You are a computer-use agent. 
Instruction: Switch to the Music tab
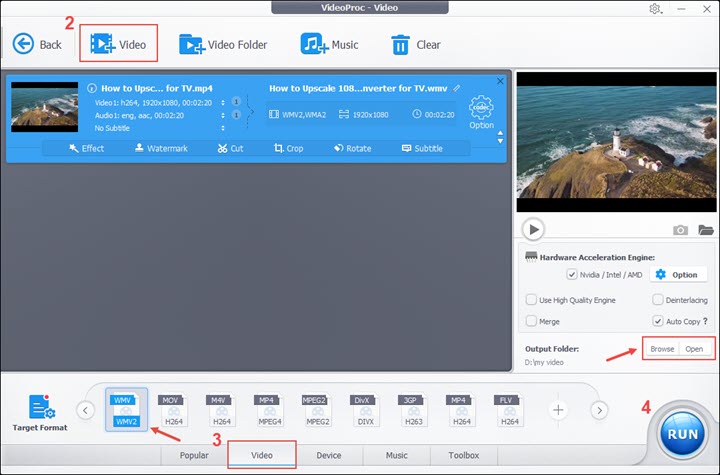(397, 455)
